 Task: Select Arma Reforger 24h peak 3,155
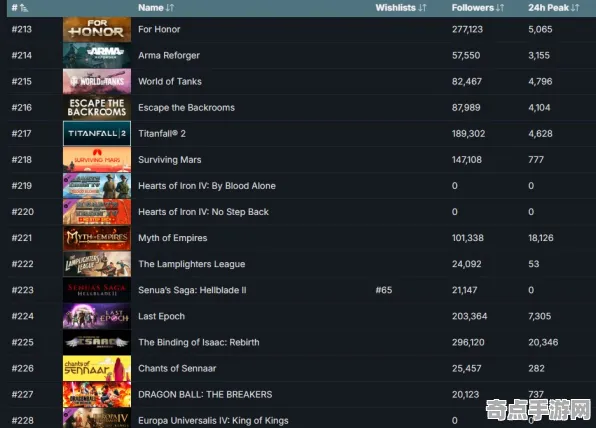[539, 55]
